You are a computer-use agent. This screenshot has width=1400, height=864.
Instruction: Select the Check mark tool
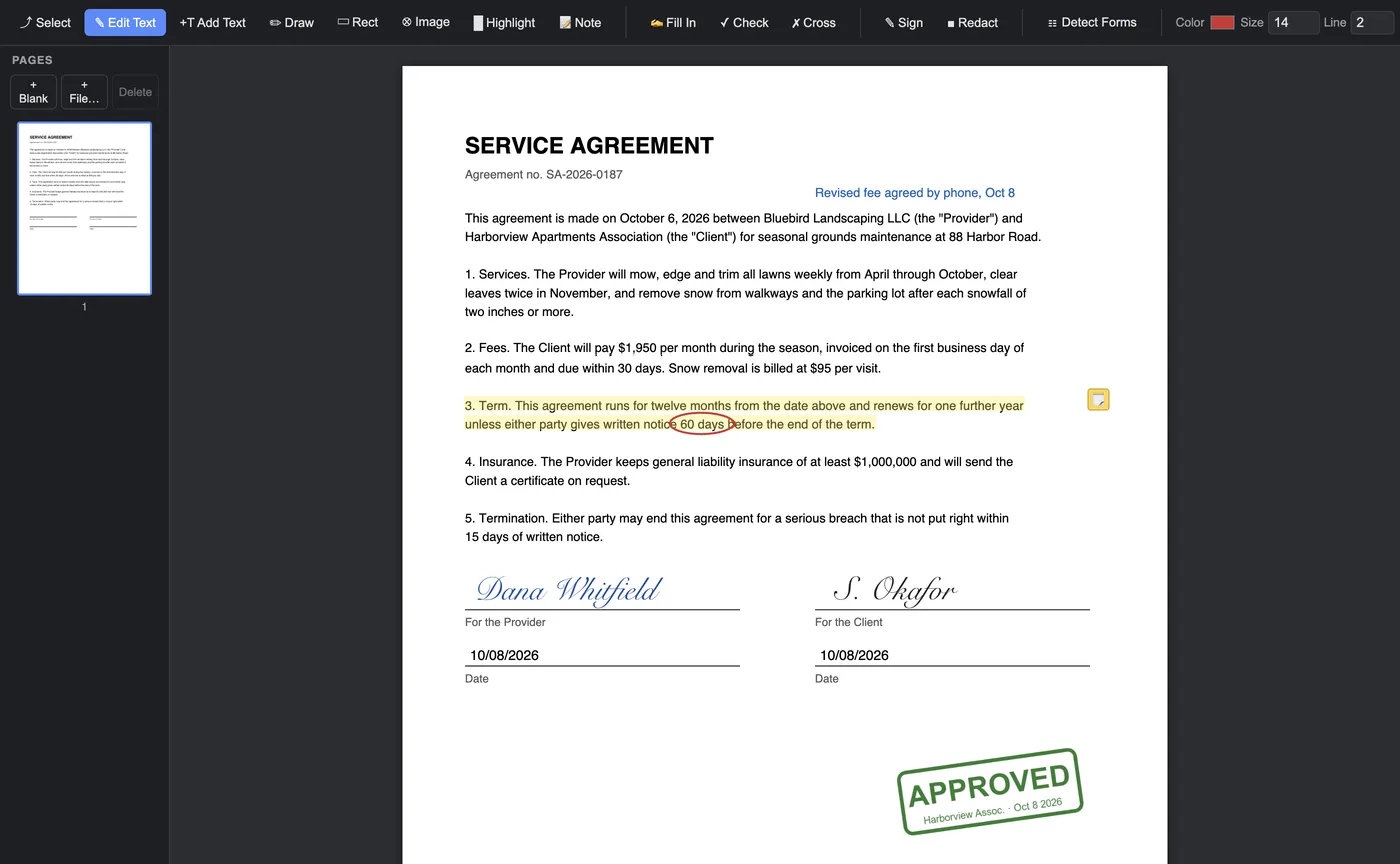coord(744,22)
